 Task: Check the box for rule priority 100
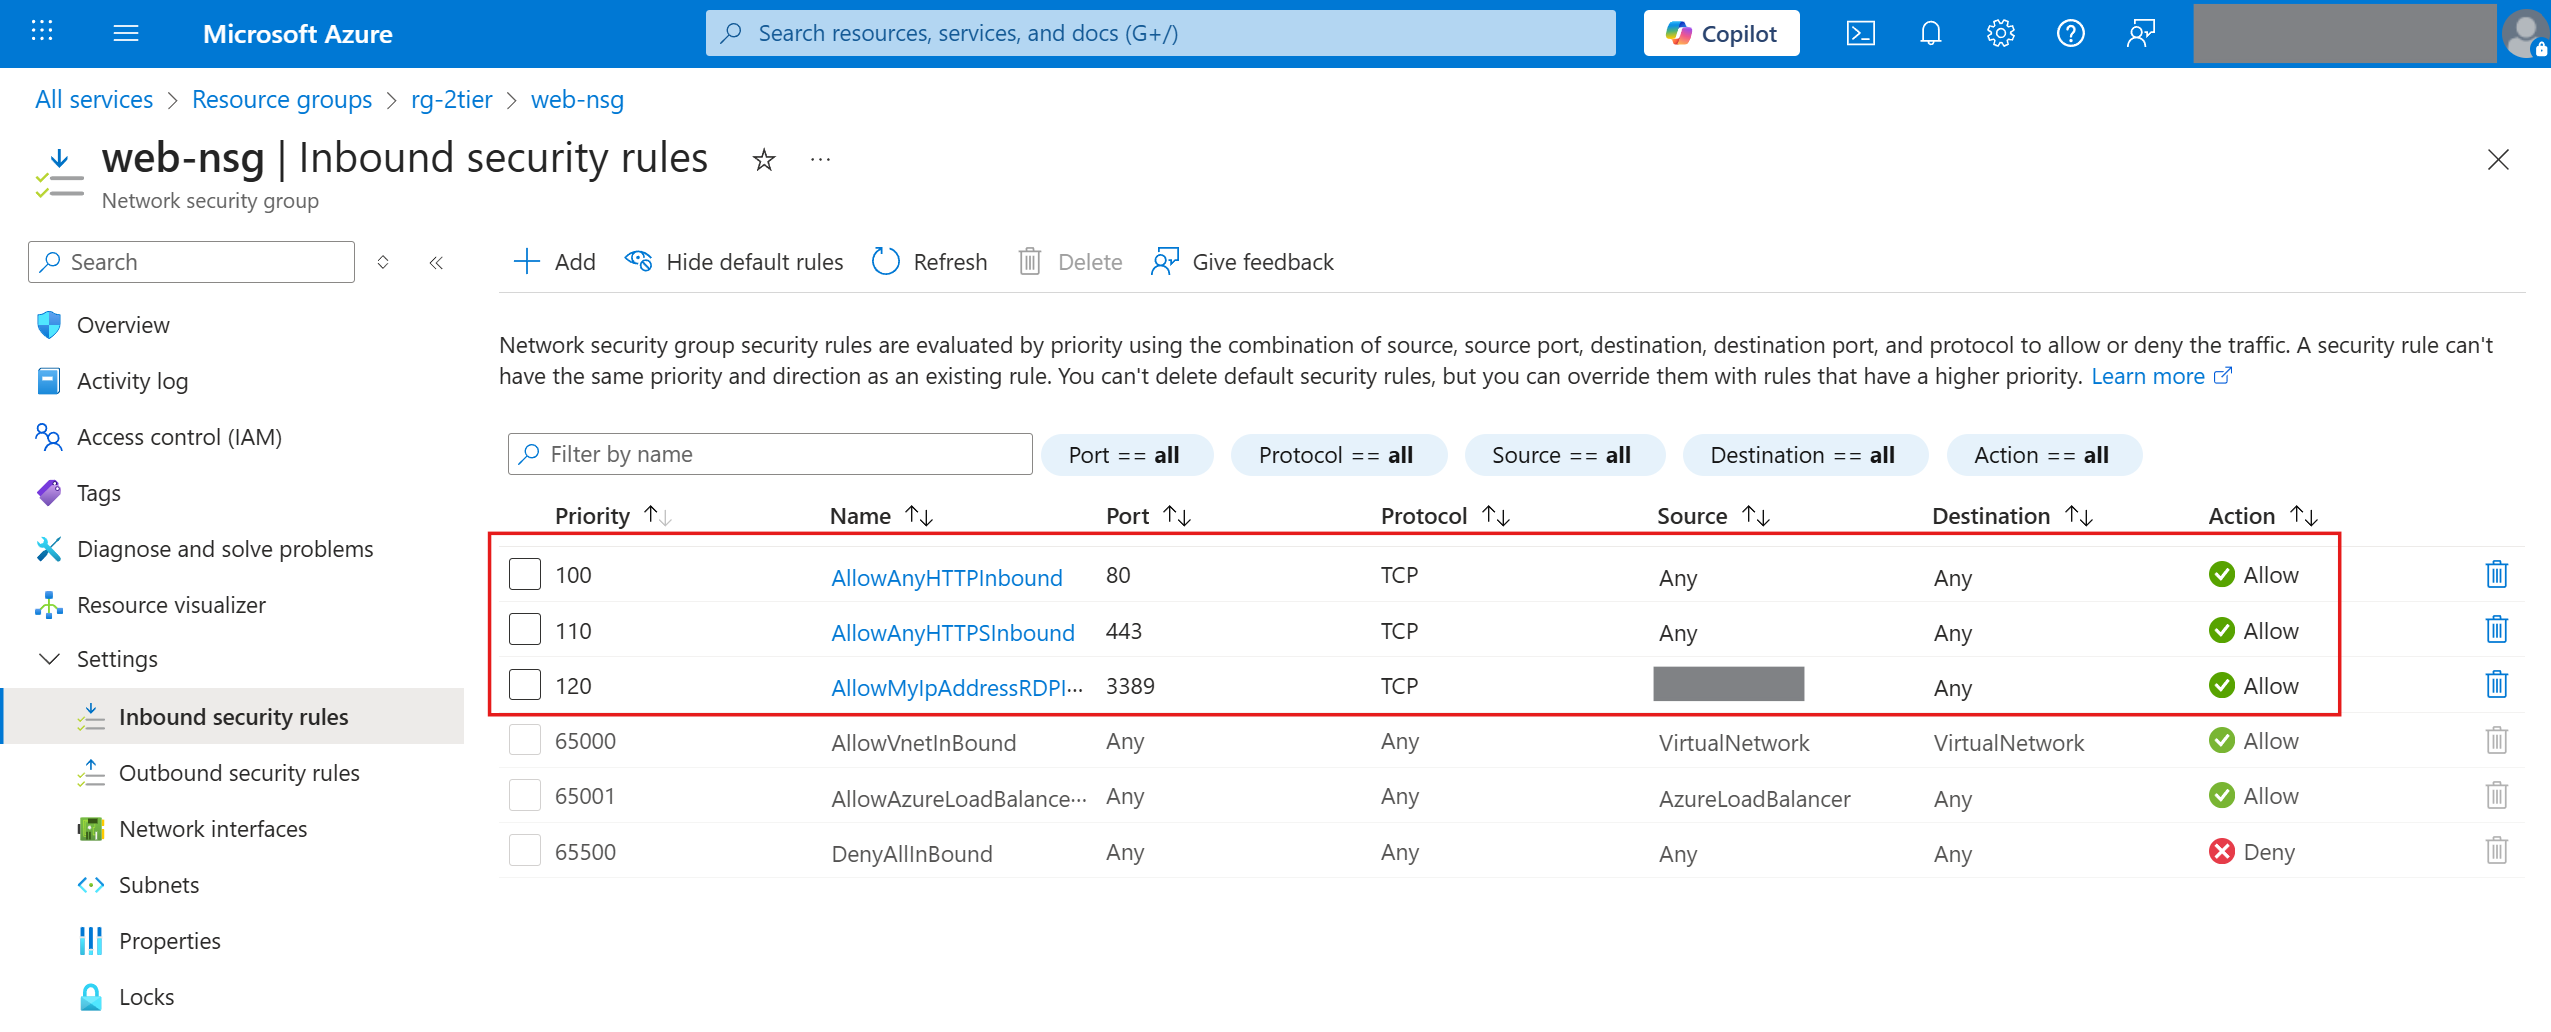(525, 575)
